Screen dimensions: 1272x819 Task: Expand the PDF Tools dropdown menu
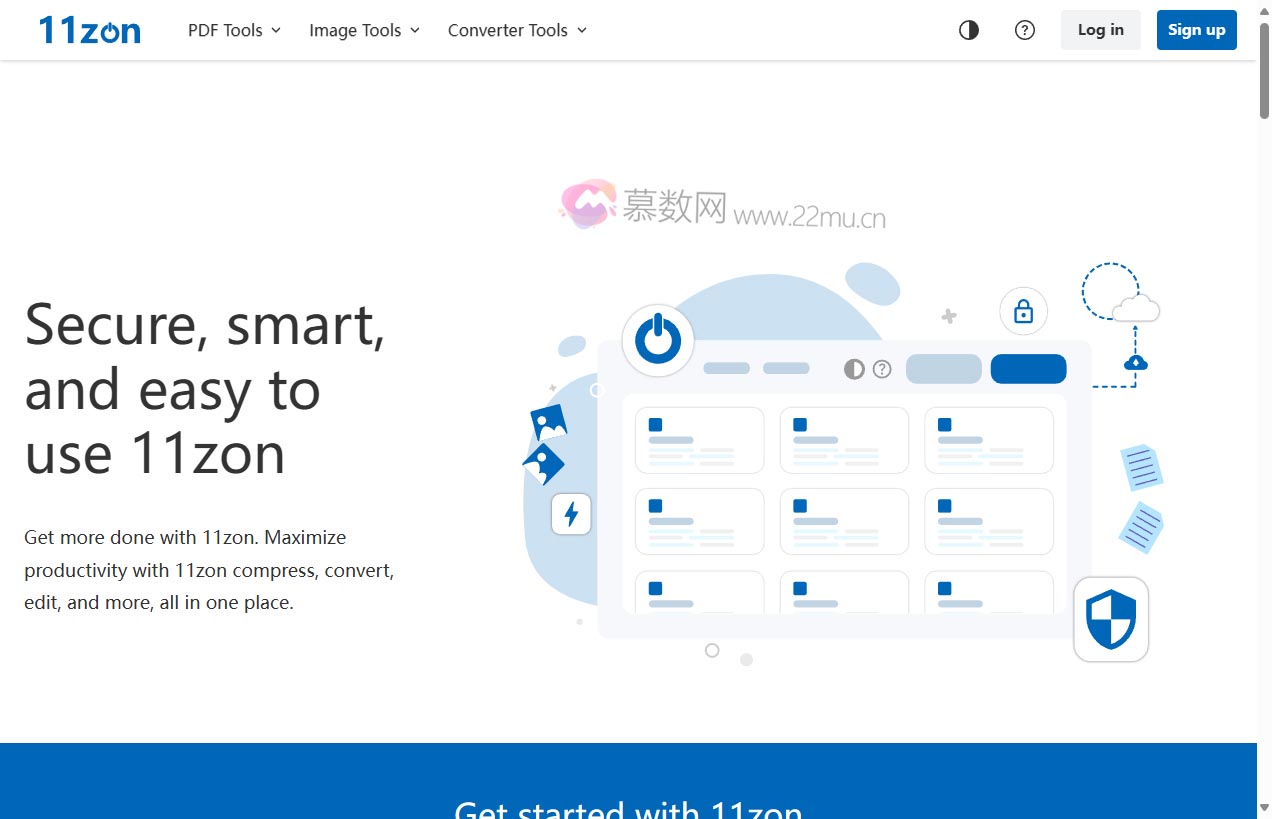point(234,30)
